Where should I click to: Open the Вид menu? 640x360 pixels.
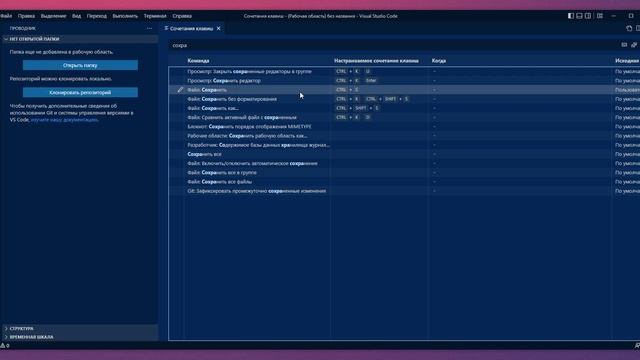[x=76, y=16]
